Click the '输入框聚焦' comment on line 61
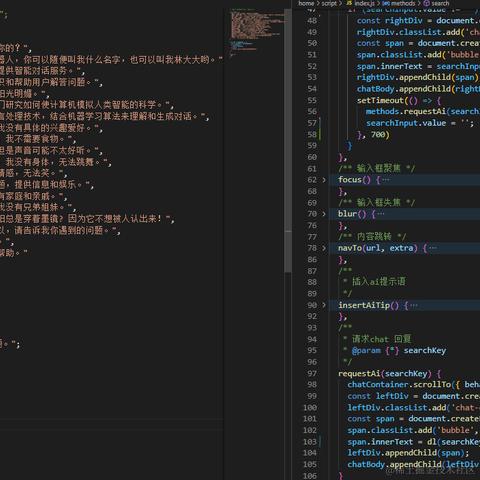Viewport: 480px width, 480px height. click(x=378, y=168)
